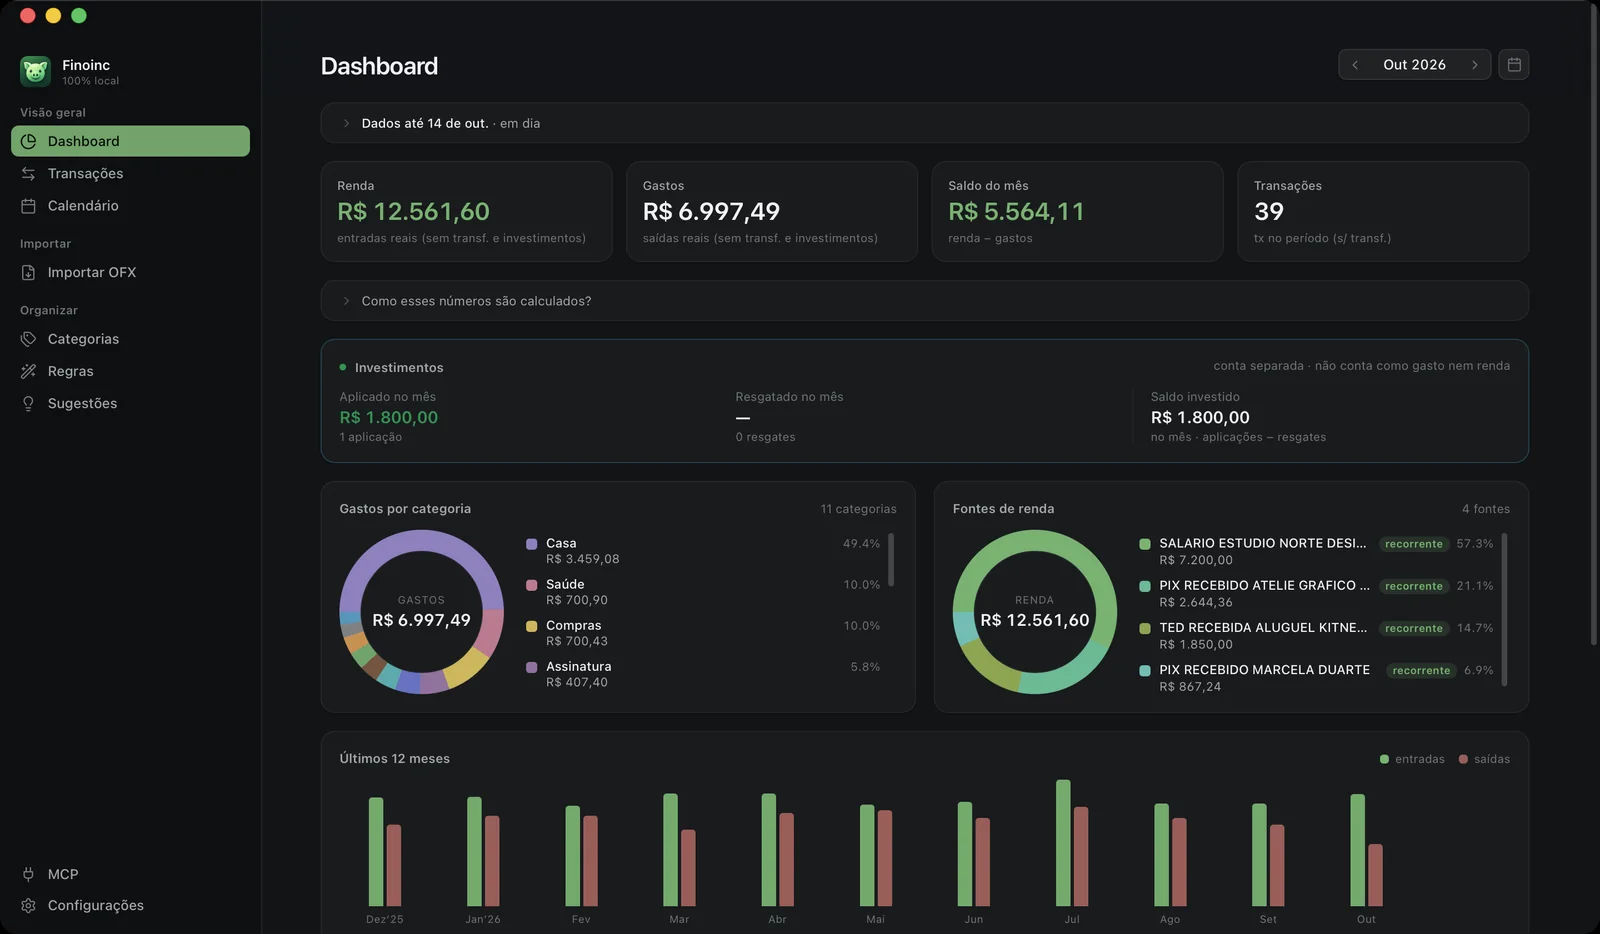Click the Regras magic wand icon
This screenshot has width=1600, height=934.
(28, 371)
